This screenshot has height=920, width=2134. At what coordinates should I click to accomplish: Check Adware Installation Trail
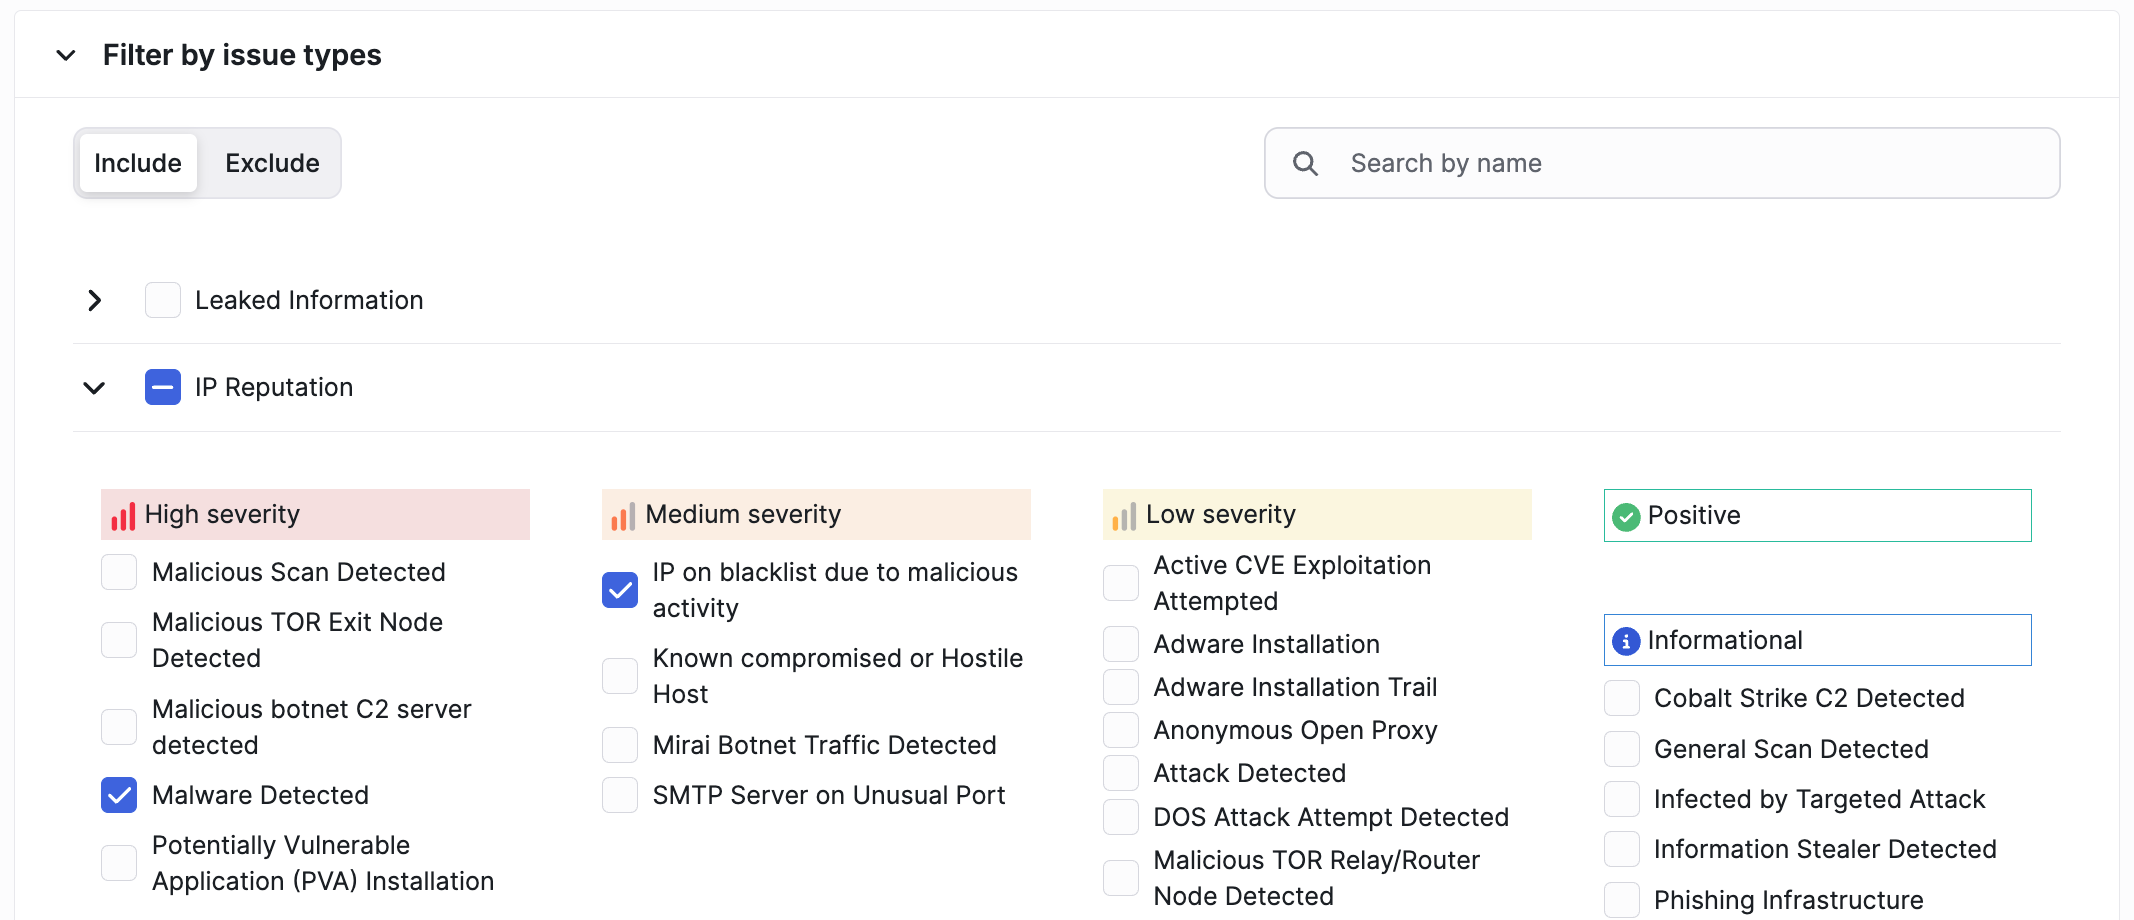[x=1121, y=687]
